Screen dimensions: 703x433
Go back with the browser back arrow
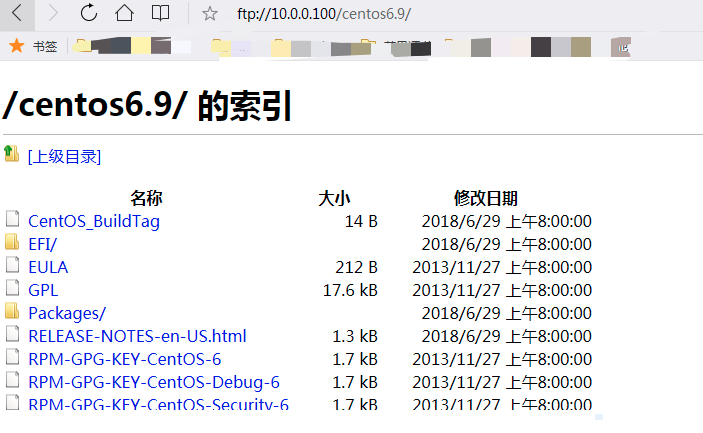[17, 13]
